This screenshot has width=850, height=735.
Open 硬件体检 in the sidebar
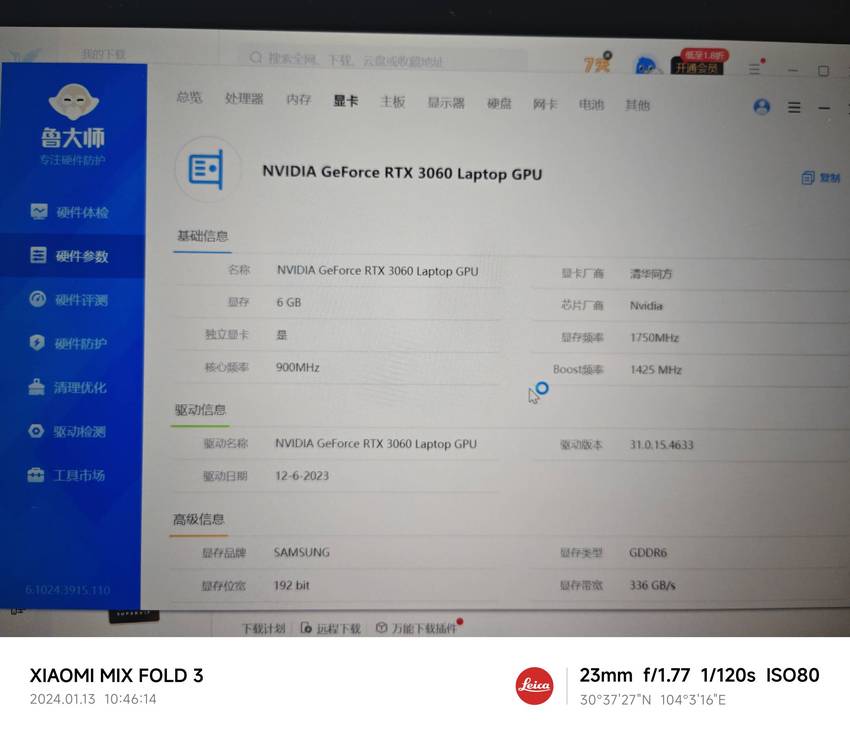pyautogui.click(x=69, y=212)
